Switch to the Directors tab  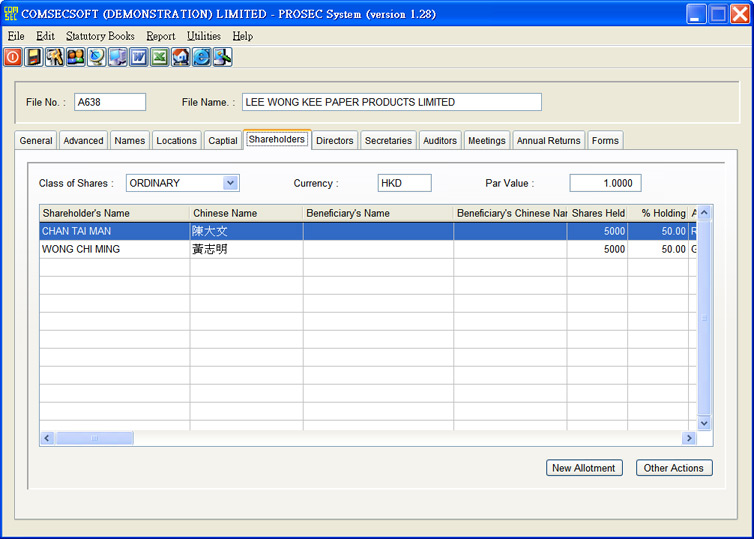tap(334, 141)
